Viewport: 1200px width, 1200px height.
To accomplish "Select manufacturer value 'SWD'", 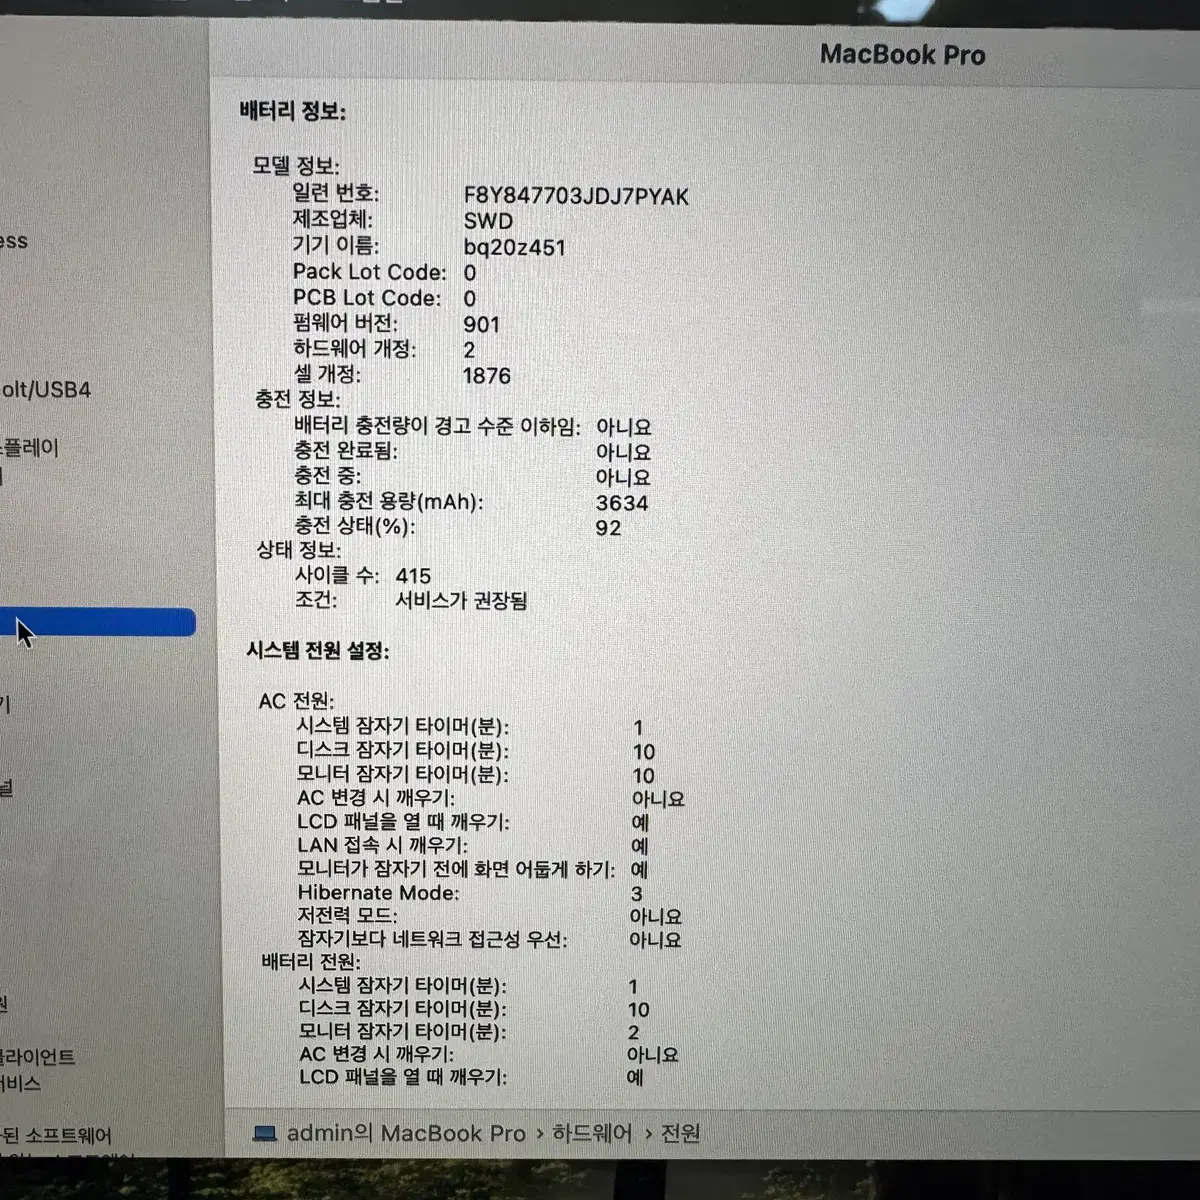I will (x=488, y=221).
